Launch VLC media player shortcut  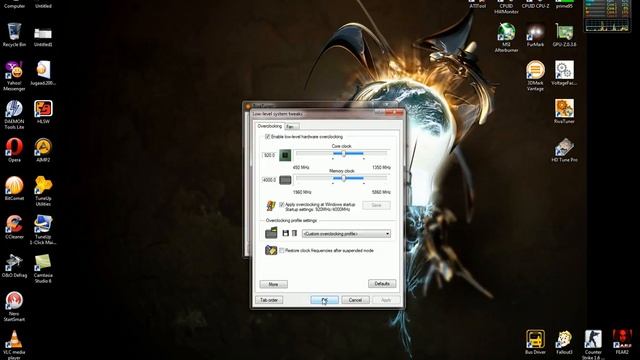[14, 345]
